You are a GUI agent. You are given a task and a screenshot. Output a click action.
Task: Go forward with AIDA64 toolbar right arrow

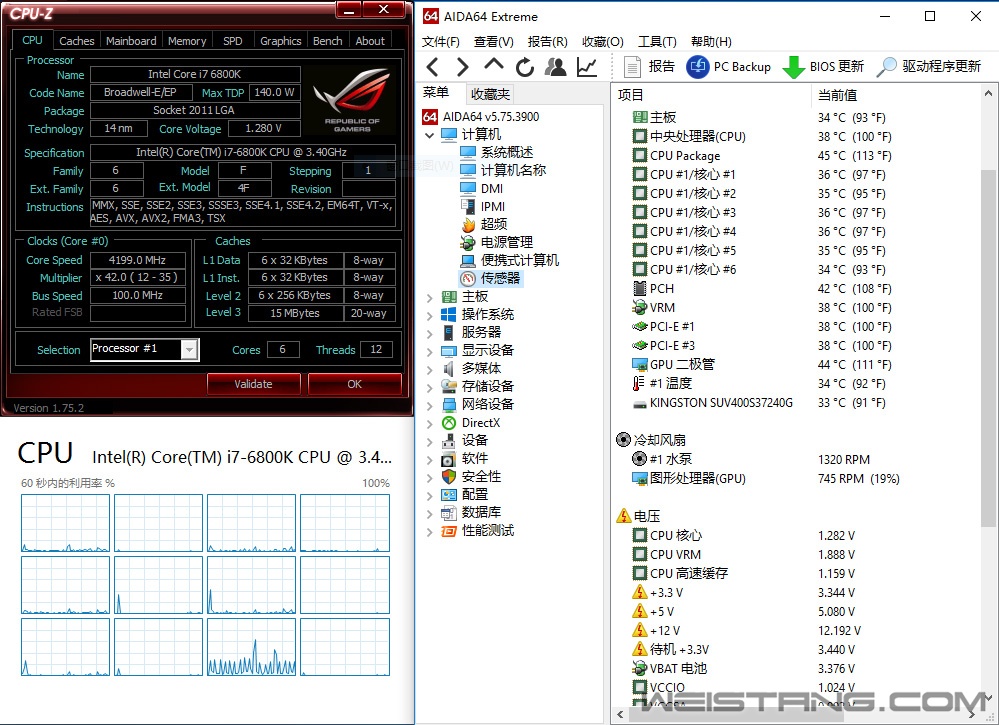click(x=463, y=66)
